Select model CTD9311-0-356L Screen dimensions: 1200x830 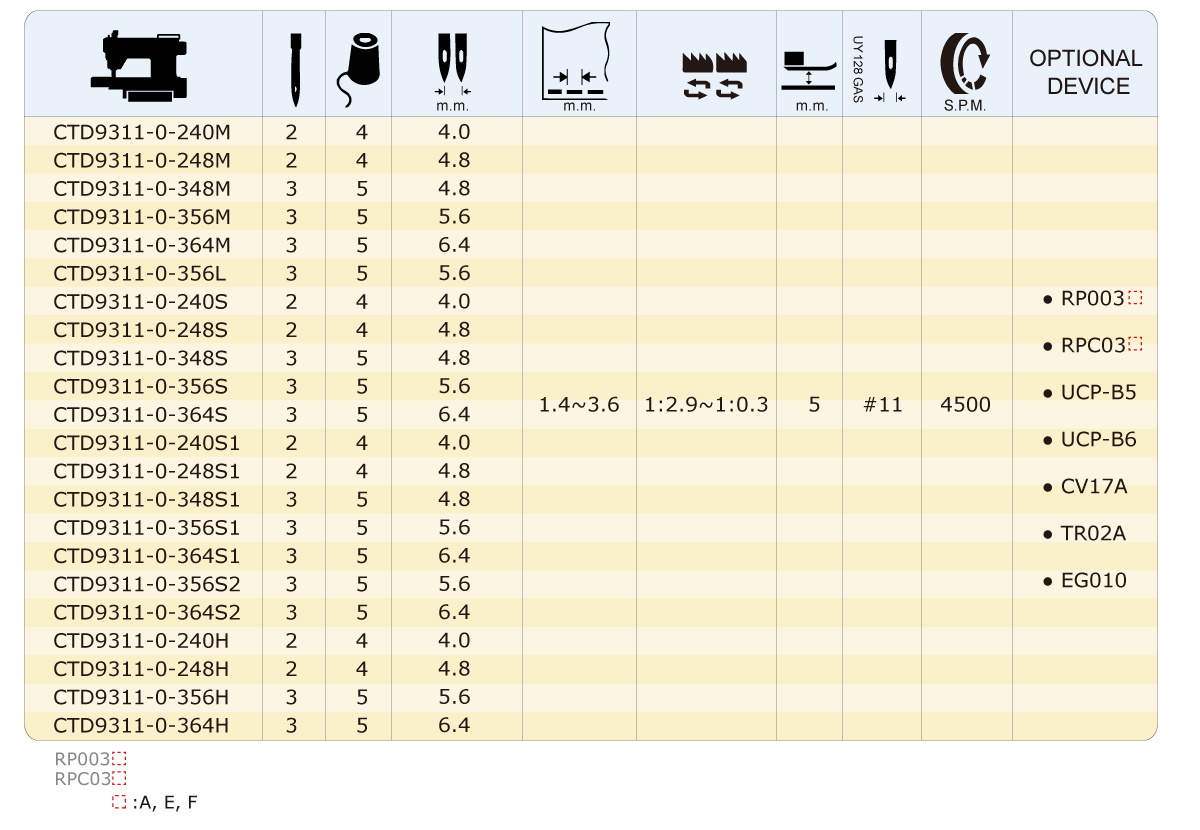click(x=143, y=273)
